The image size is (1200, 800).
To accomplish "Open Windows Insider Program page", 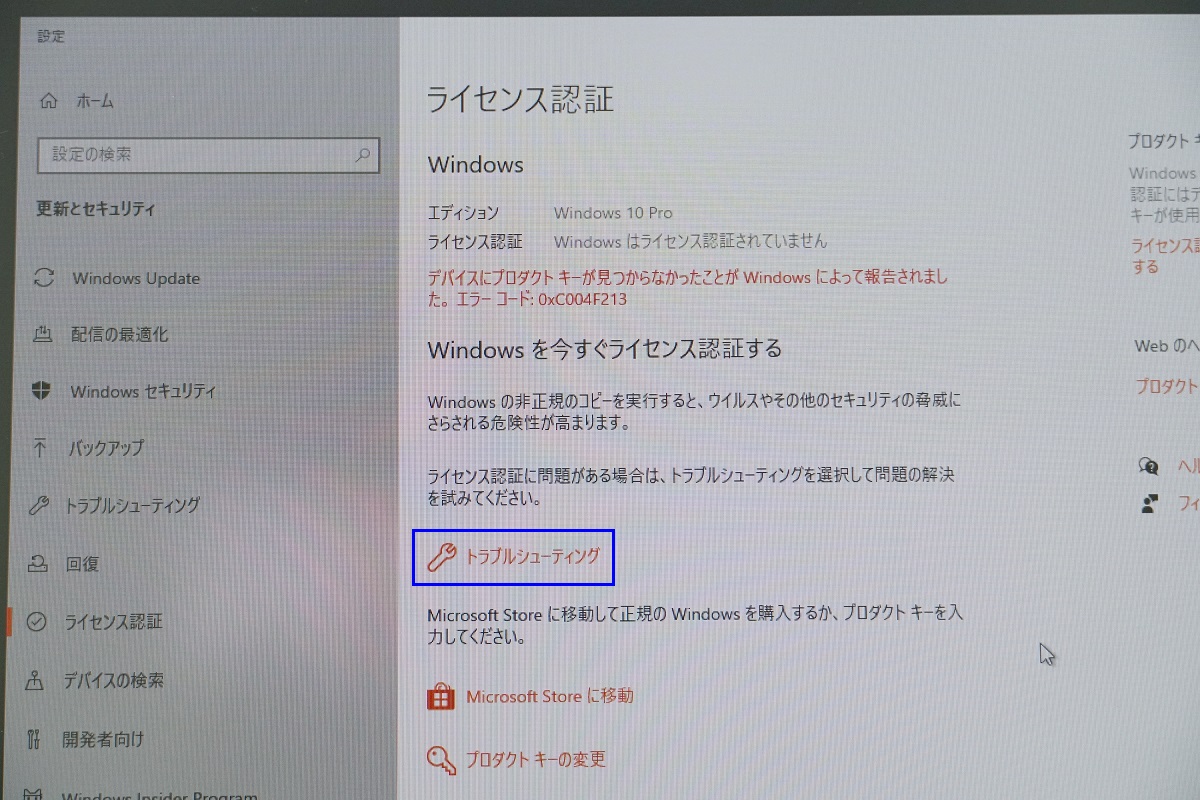I will click(x=159, y=795).
